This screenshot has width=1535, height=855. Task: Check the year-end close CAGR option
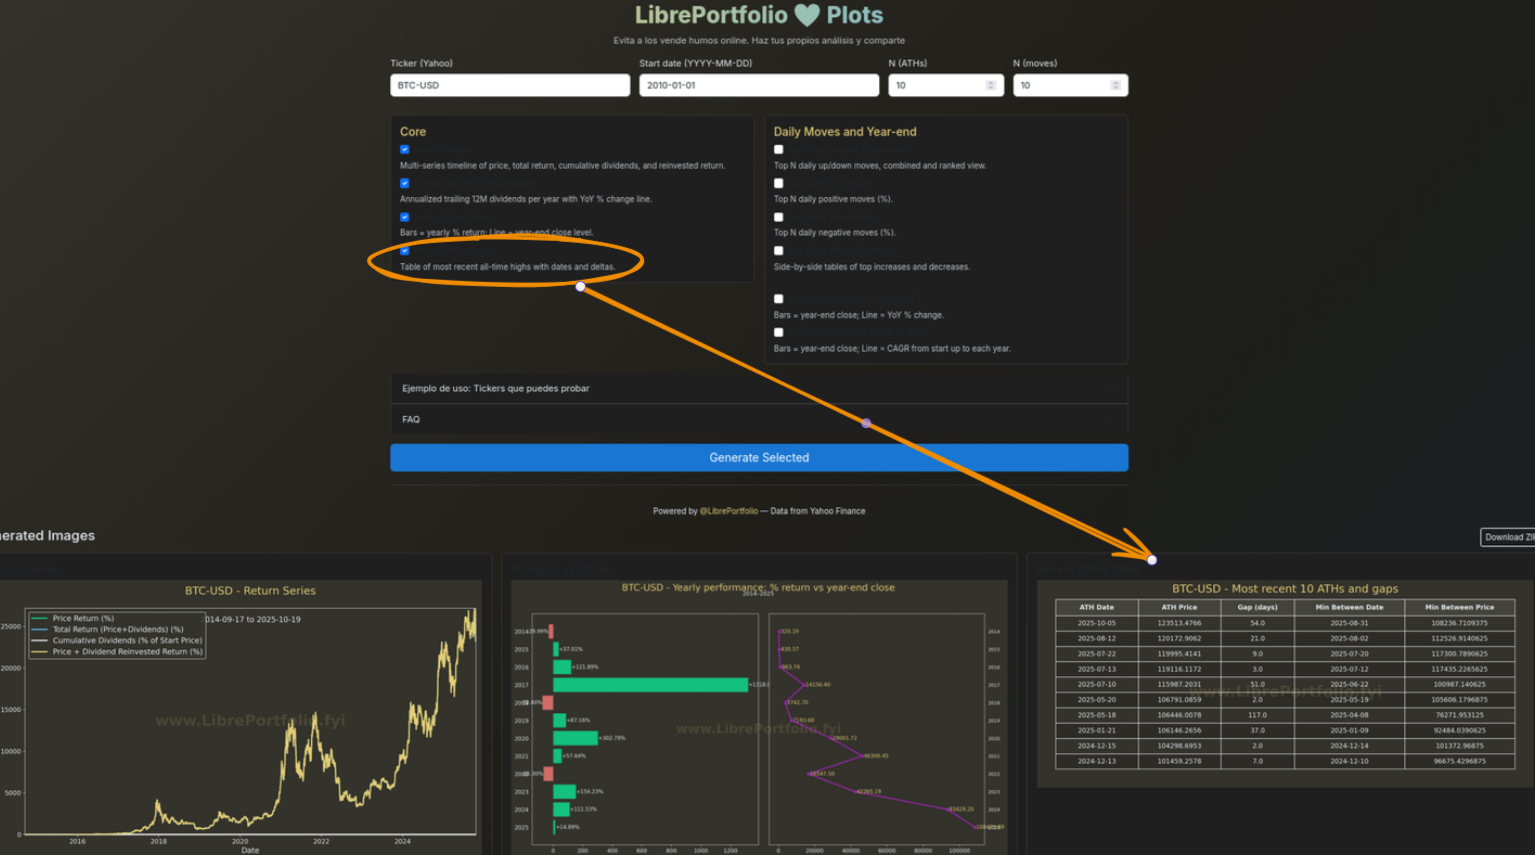779,333
